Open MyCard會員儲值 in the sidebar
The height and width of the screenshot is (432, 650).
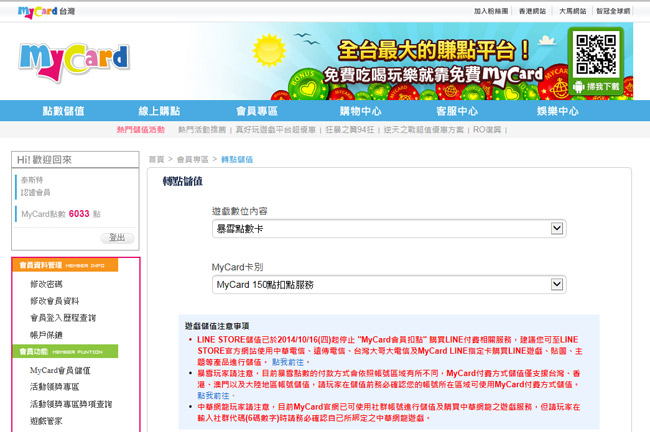(x=60, y=370)
